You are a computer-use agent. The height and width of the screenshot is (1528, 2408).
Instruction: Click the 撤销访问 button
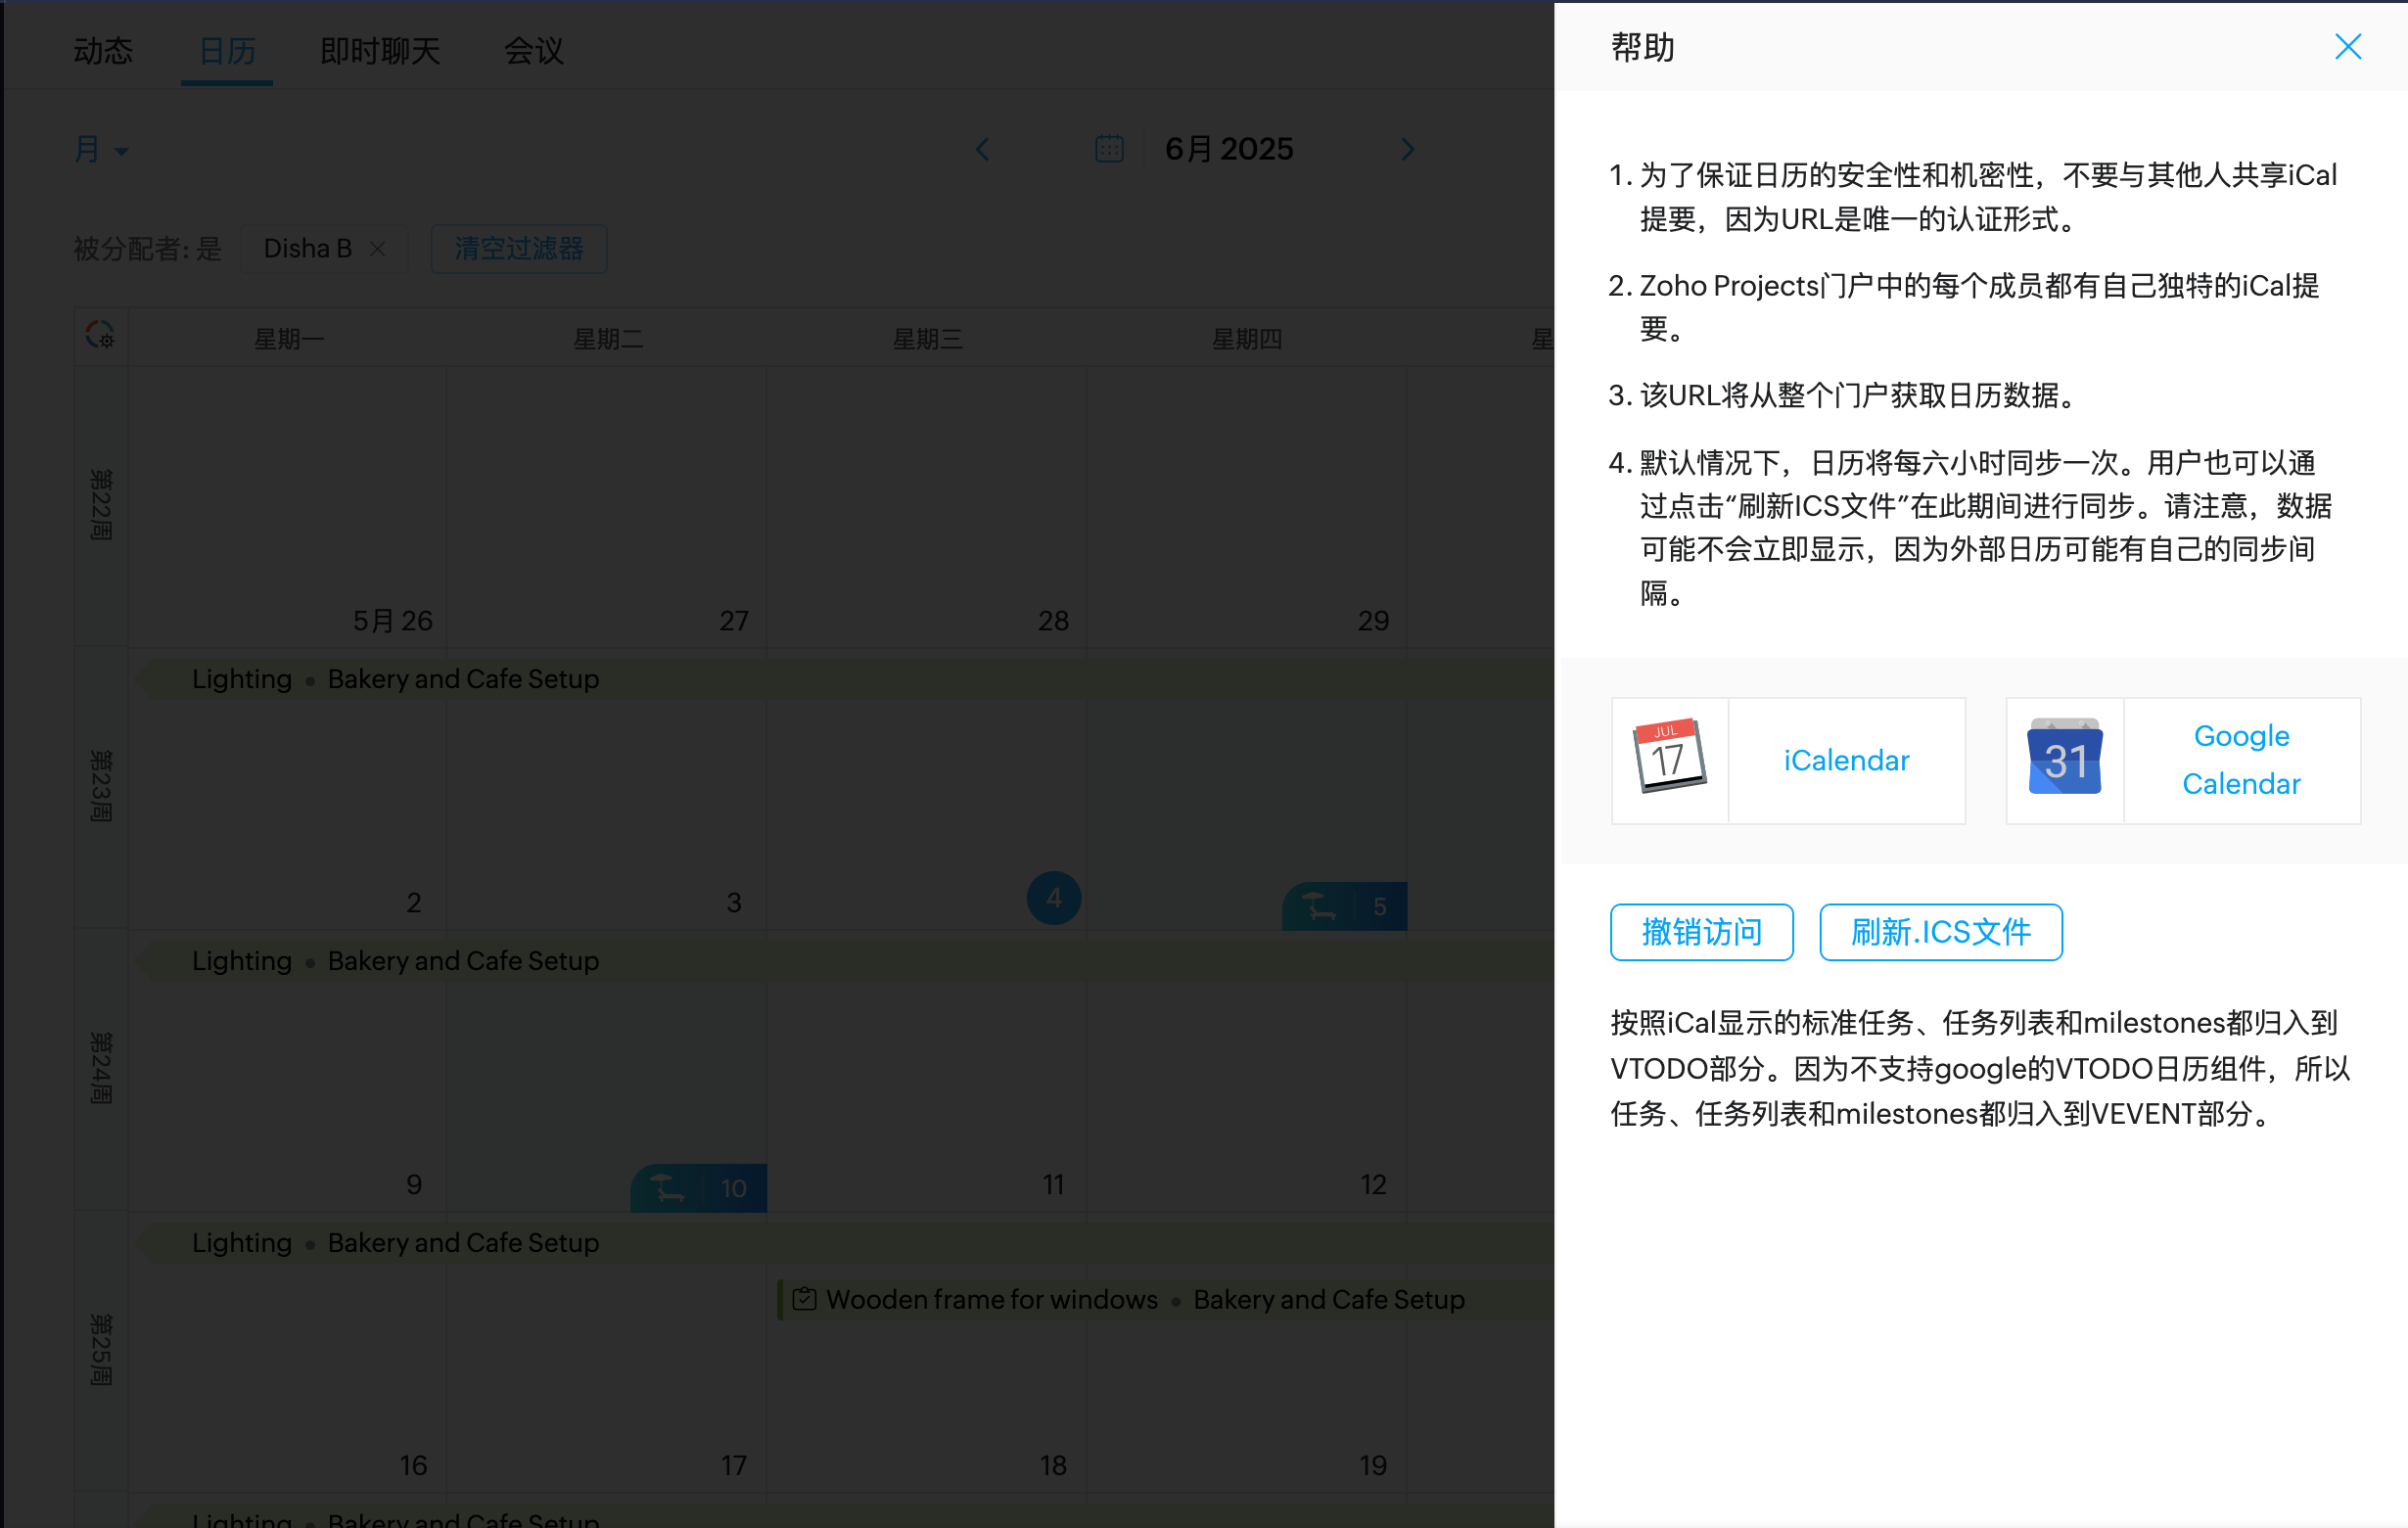[x=1700, y=931]
